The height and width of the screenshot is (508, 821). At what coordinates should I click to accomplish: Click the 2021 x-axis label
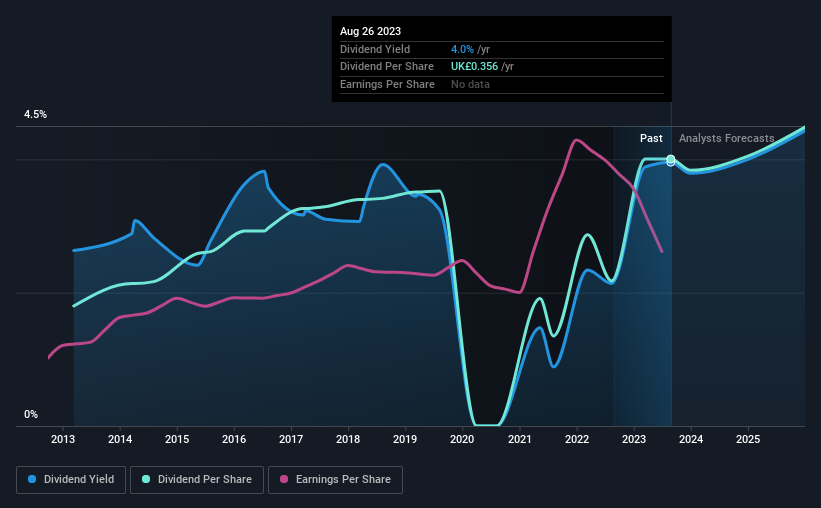(x=519, y=439)
